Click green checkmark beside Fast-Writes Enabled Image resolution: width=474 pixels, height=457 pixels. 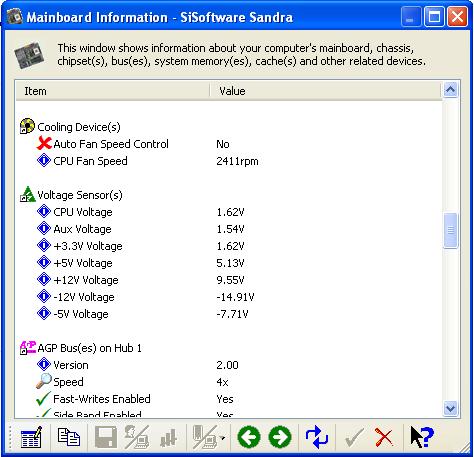click(44, 398)
